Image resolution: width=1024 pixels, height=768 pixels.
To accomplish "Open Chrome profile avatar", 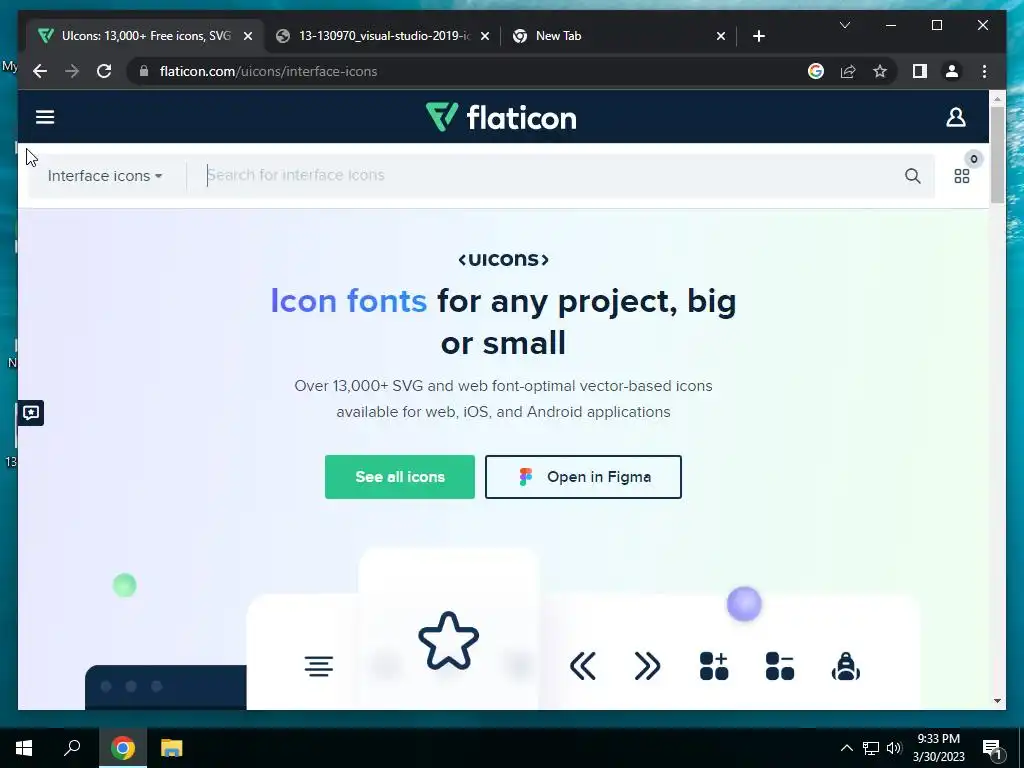I will tap(952, 71).
